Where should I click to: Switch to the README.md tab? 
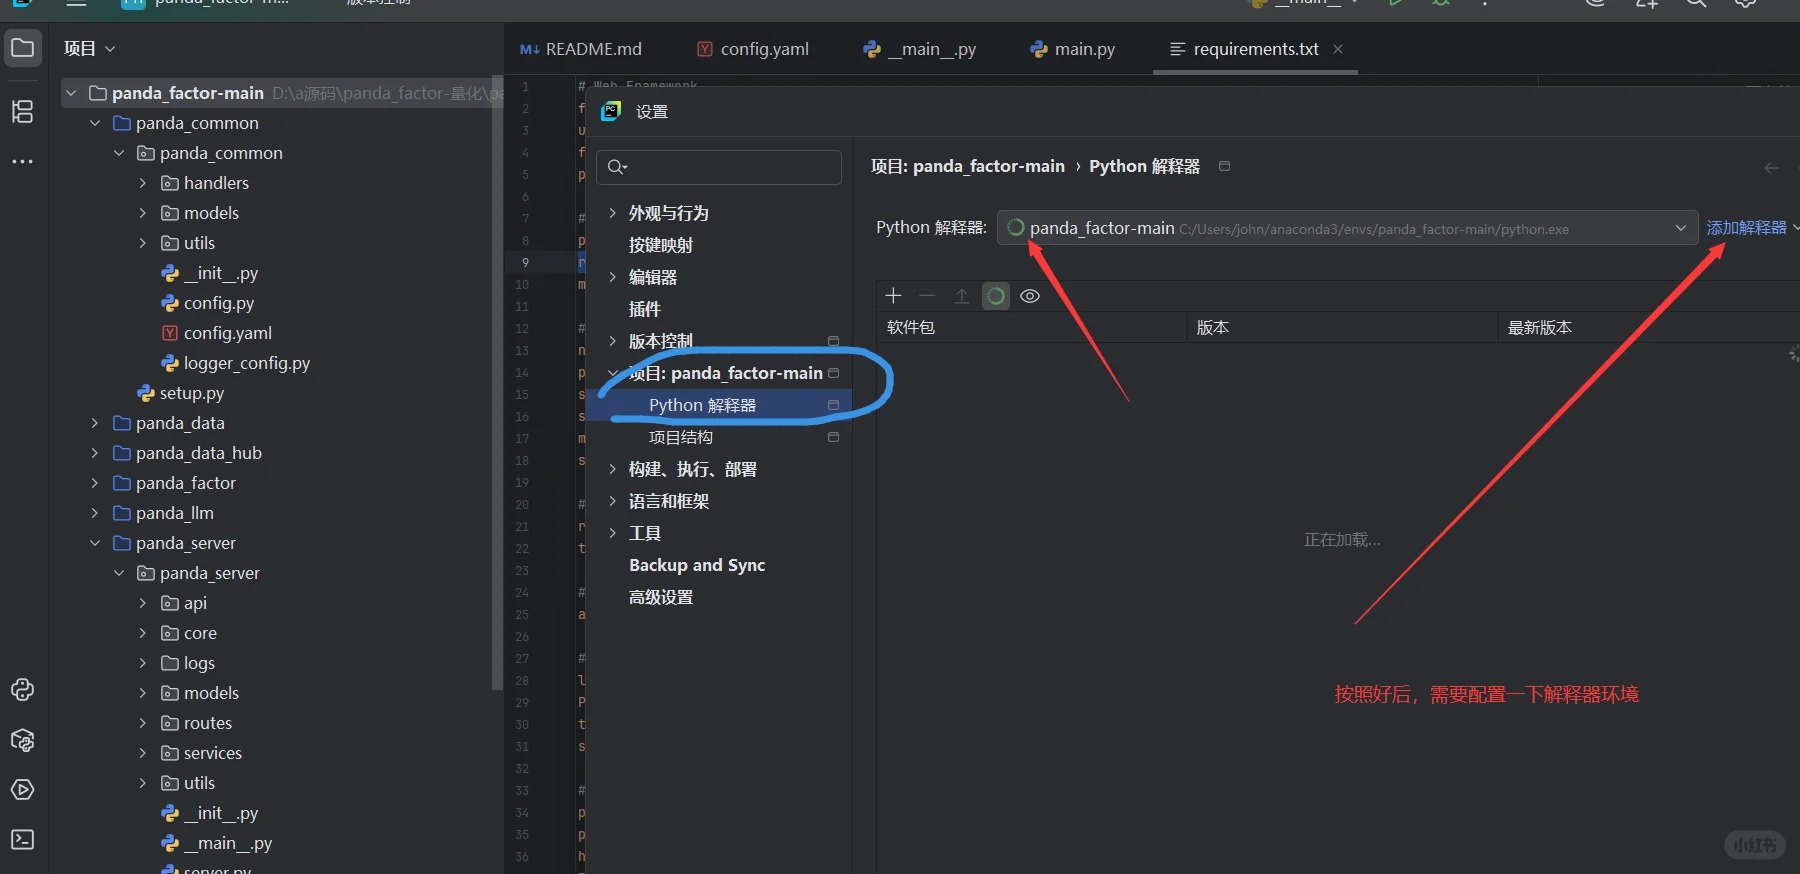581,49
